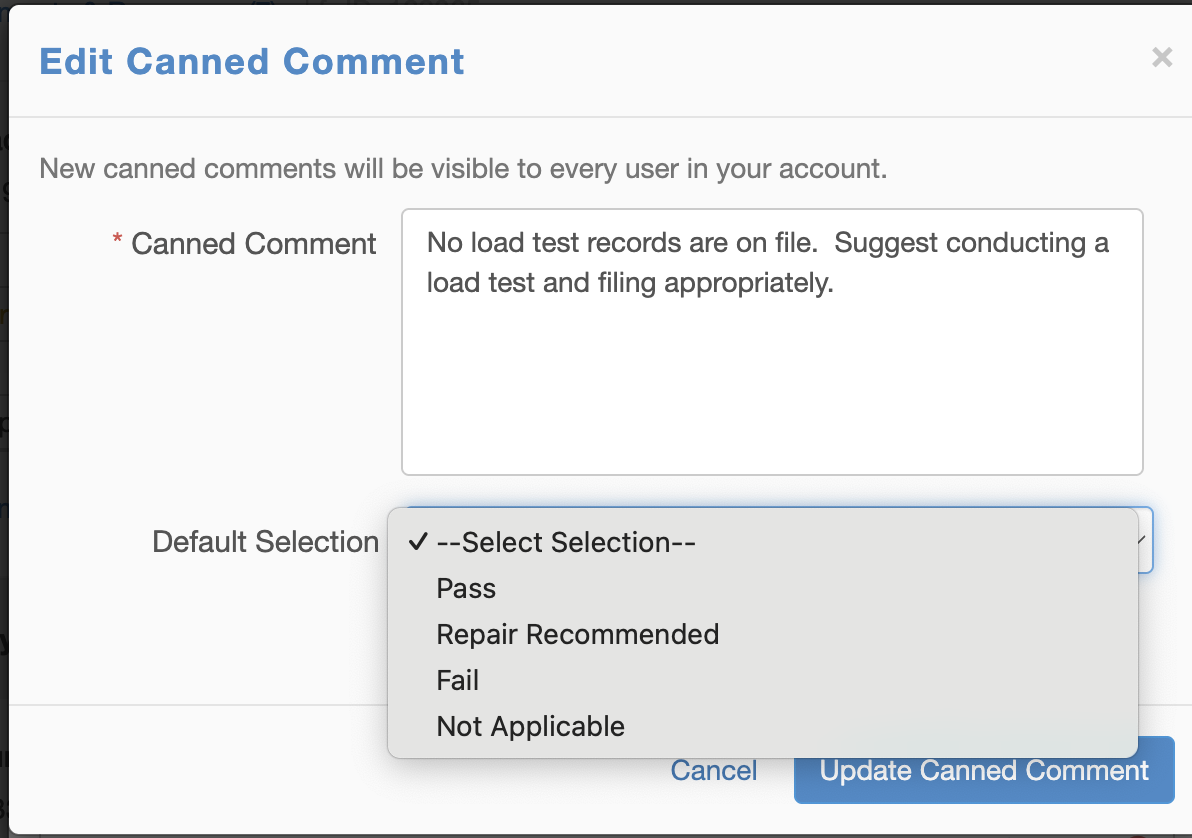Click the Cancel link

tap(713, 770)
